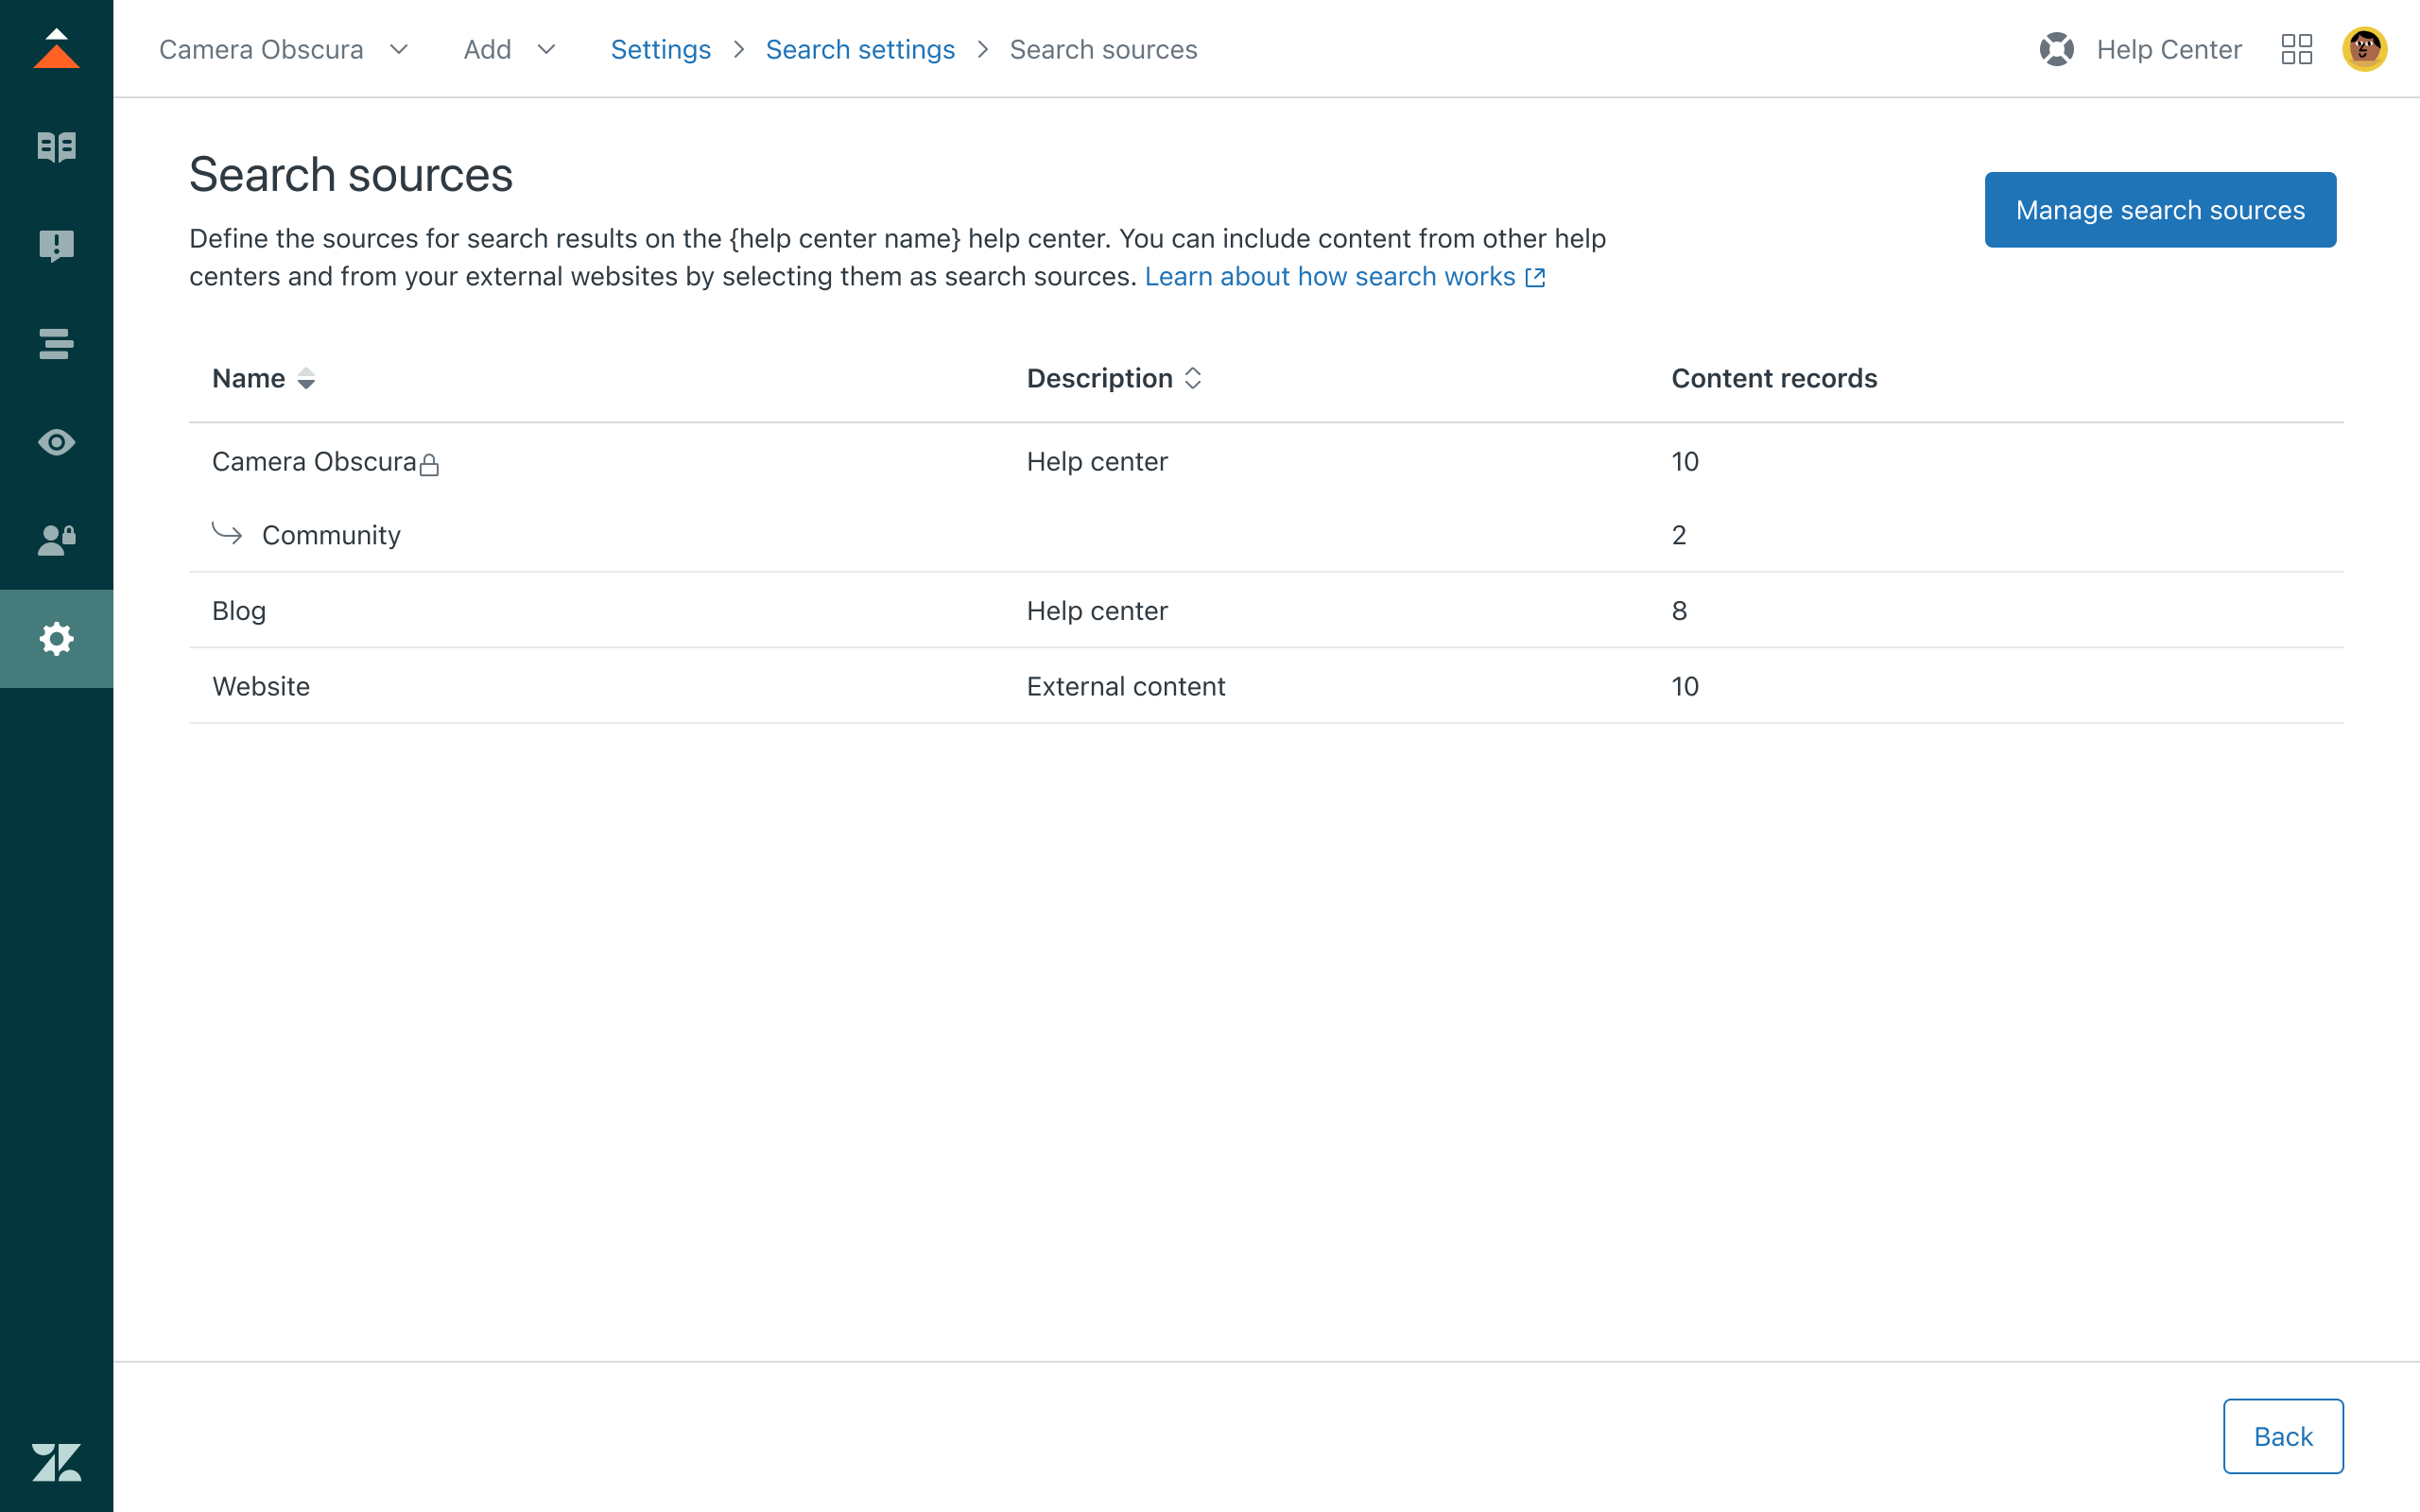The width and height of the screenshot is (2420, 1512).
Task: Click the Community sub-item tree entry
Action: coord(329,535)
